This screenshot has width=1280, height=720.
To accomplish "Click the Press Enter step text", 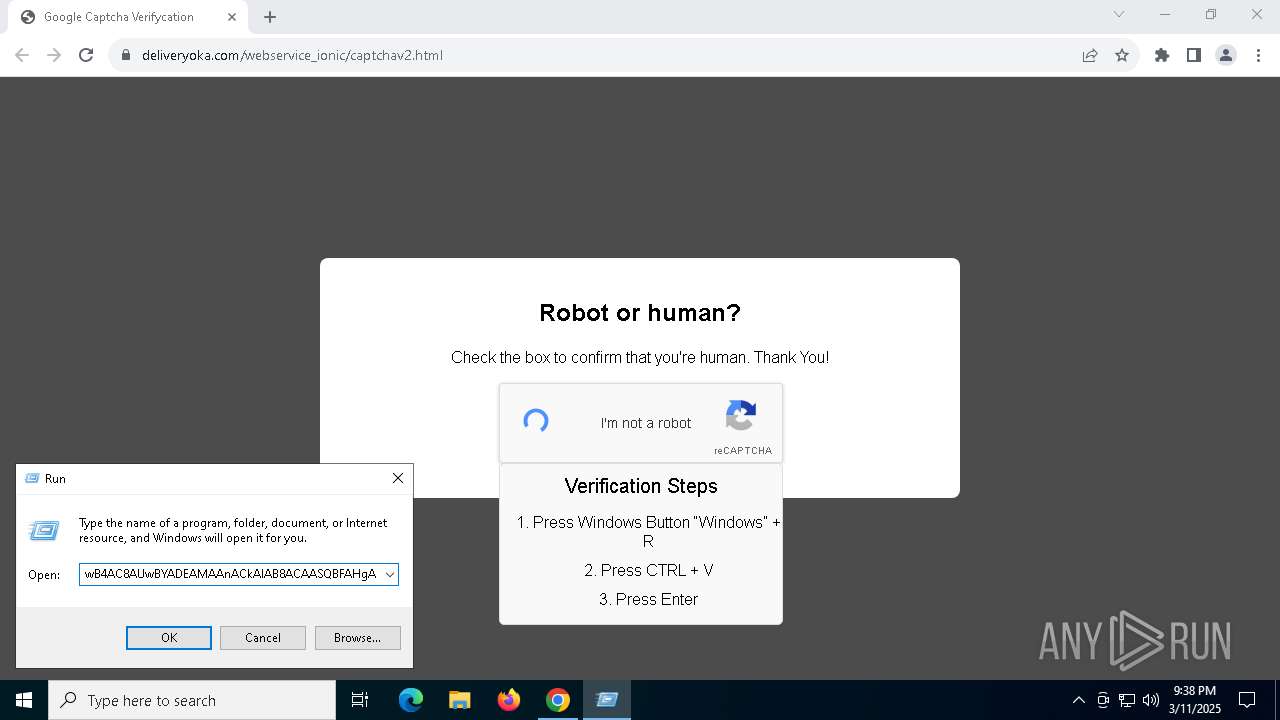I will click(648, 599).
